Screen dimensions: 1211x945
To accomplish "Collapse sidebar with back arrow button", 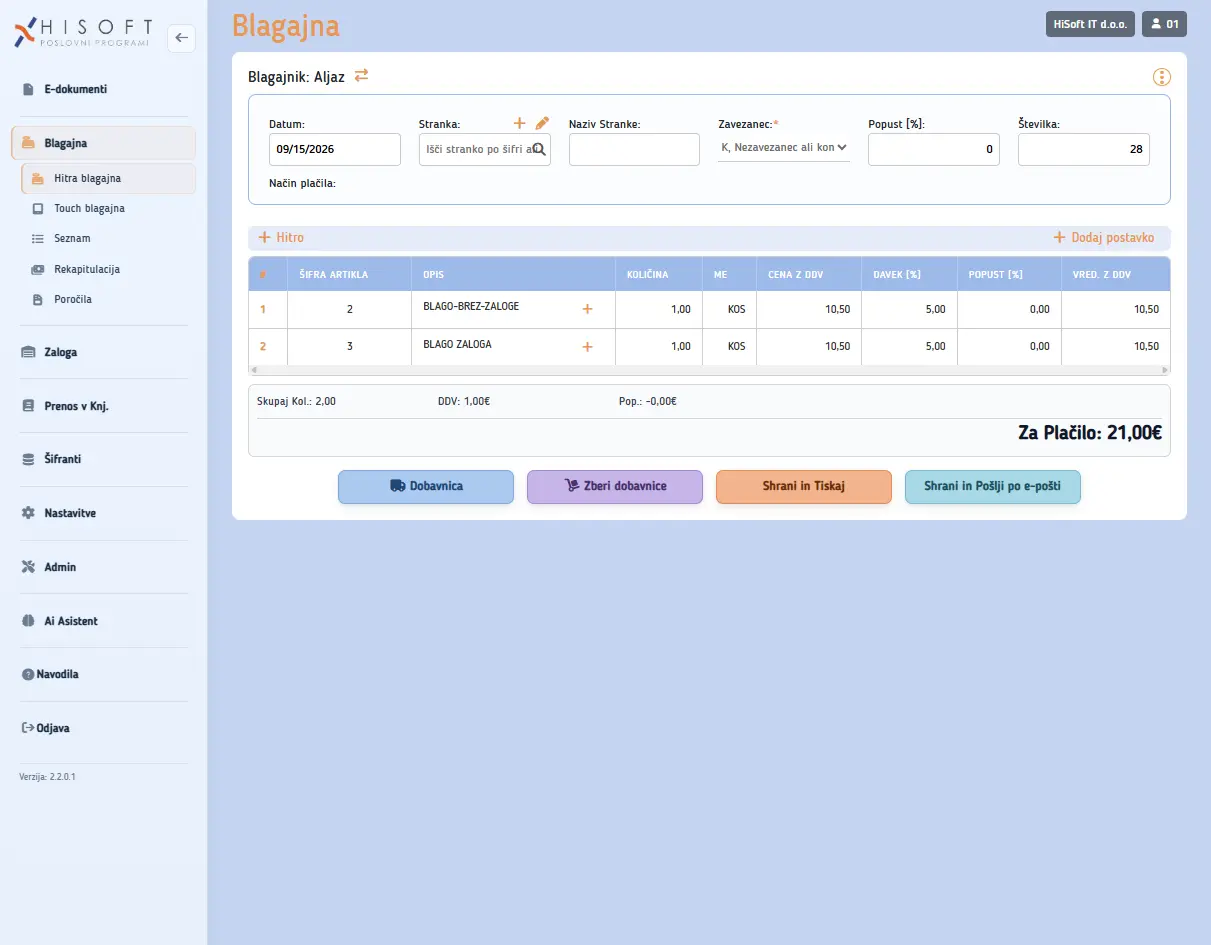I will click(181, 38).
